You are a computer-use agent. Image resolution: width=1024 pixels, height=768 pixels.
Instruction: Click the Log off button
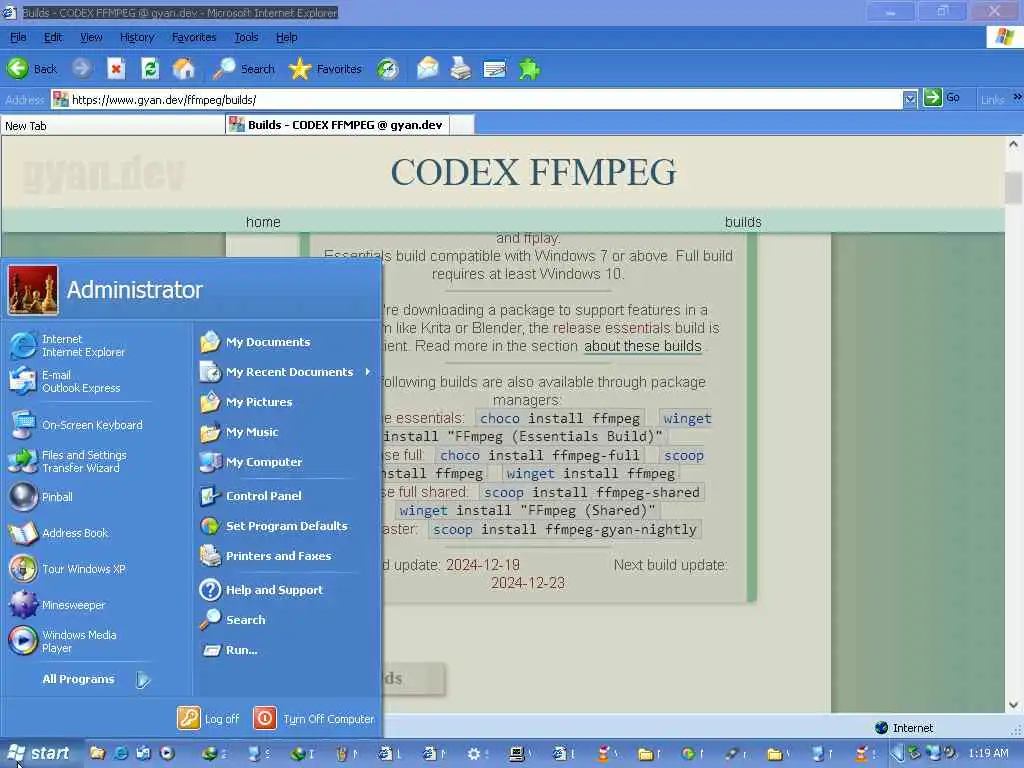pyautogui.click(x=208, y=719)
